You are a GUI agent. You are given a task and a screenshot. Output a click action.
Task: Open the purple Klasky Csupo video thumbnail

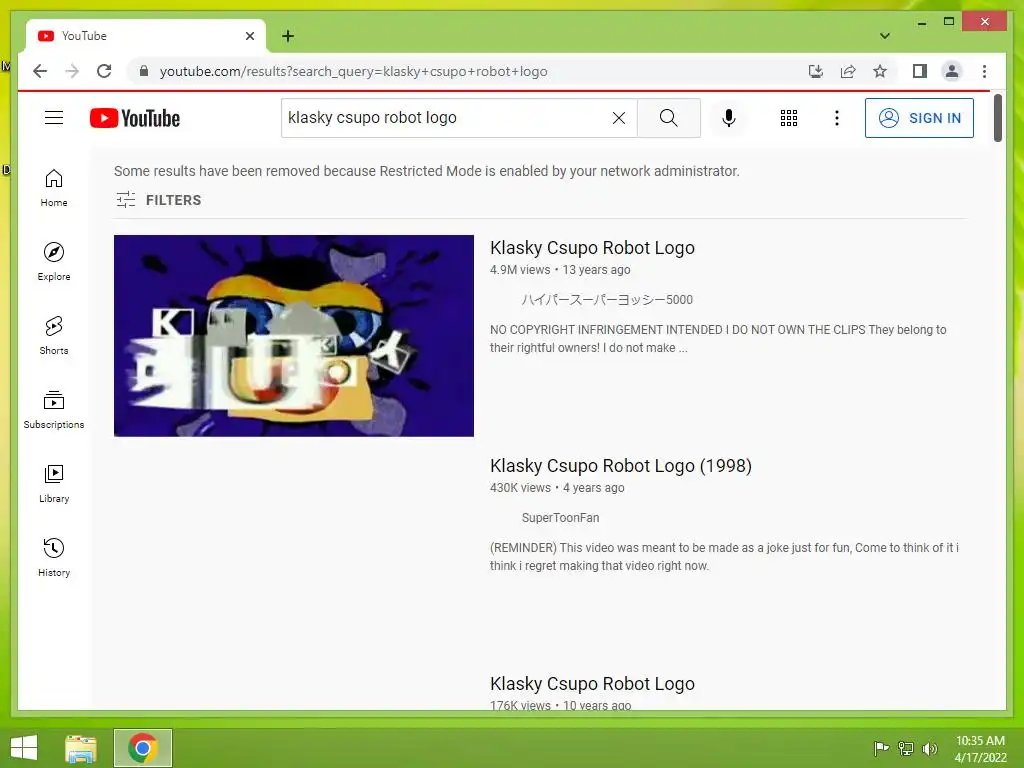pos(294,336)
